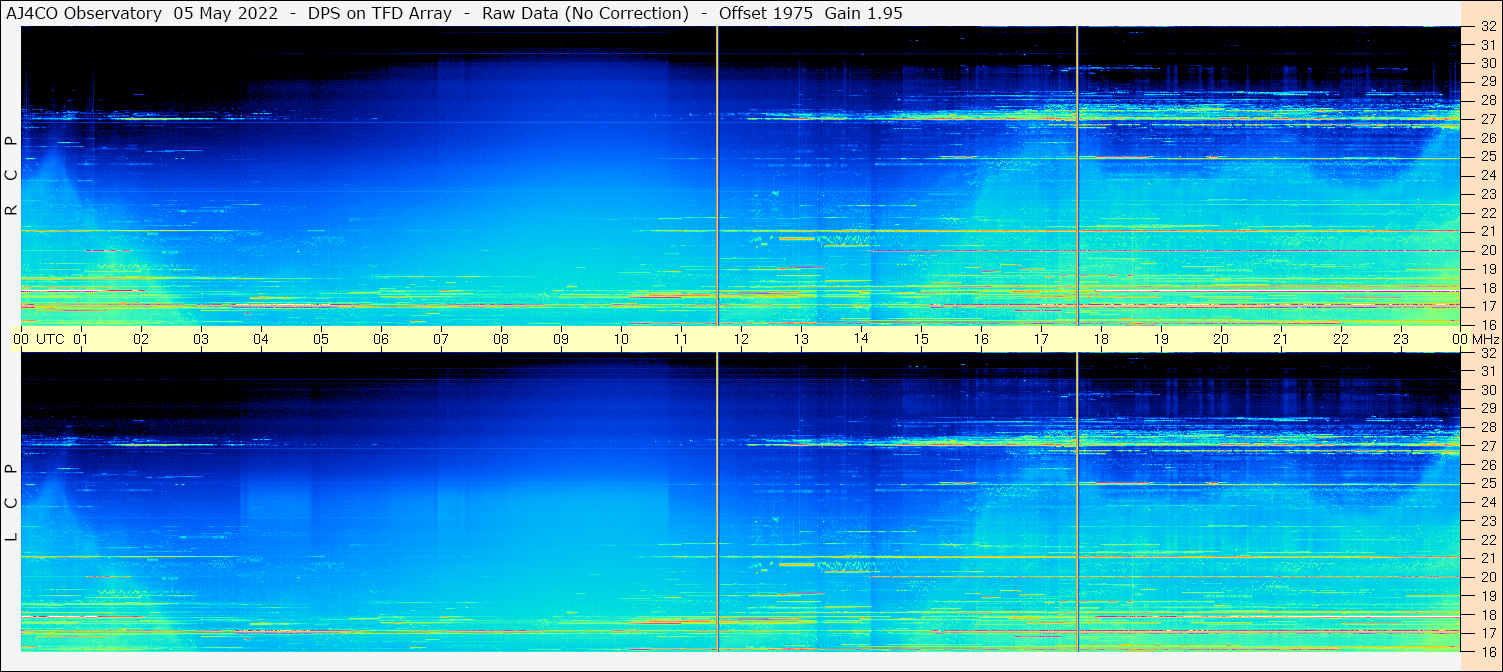This screenshot has height=672, width=1503.
Task: Select hour tick "20" on UTC axis
Action: pyautogui.click(x=1221, y=339)
